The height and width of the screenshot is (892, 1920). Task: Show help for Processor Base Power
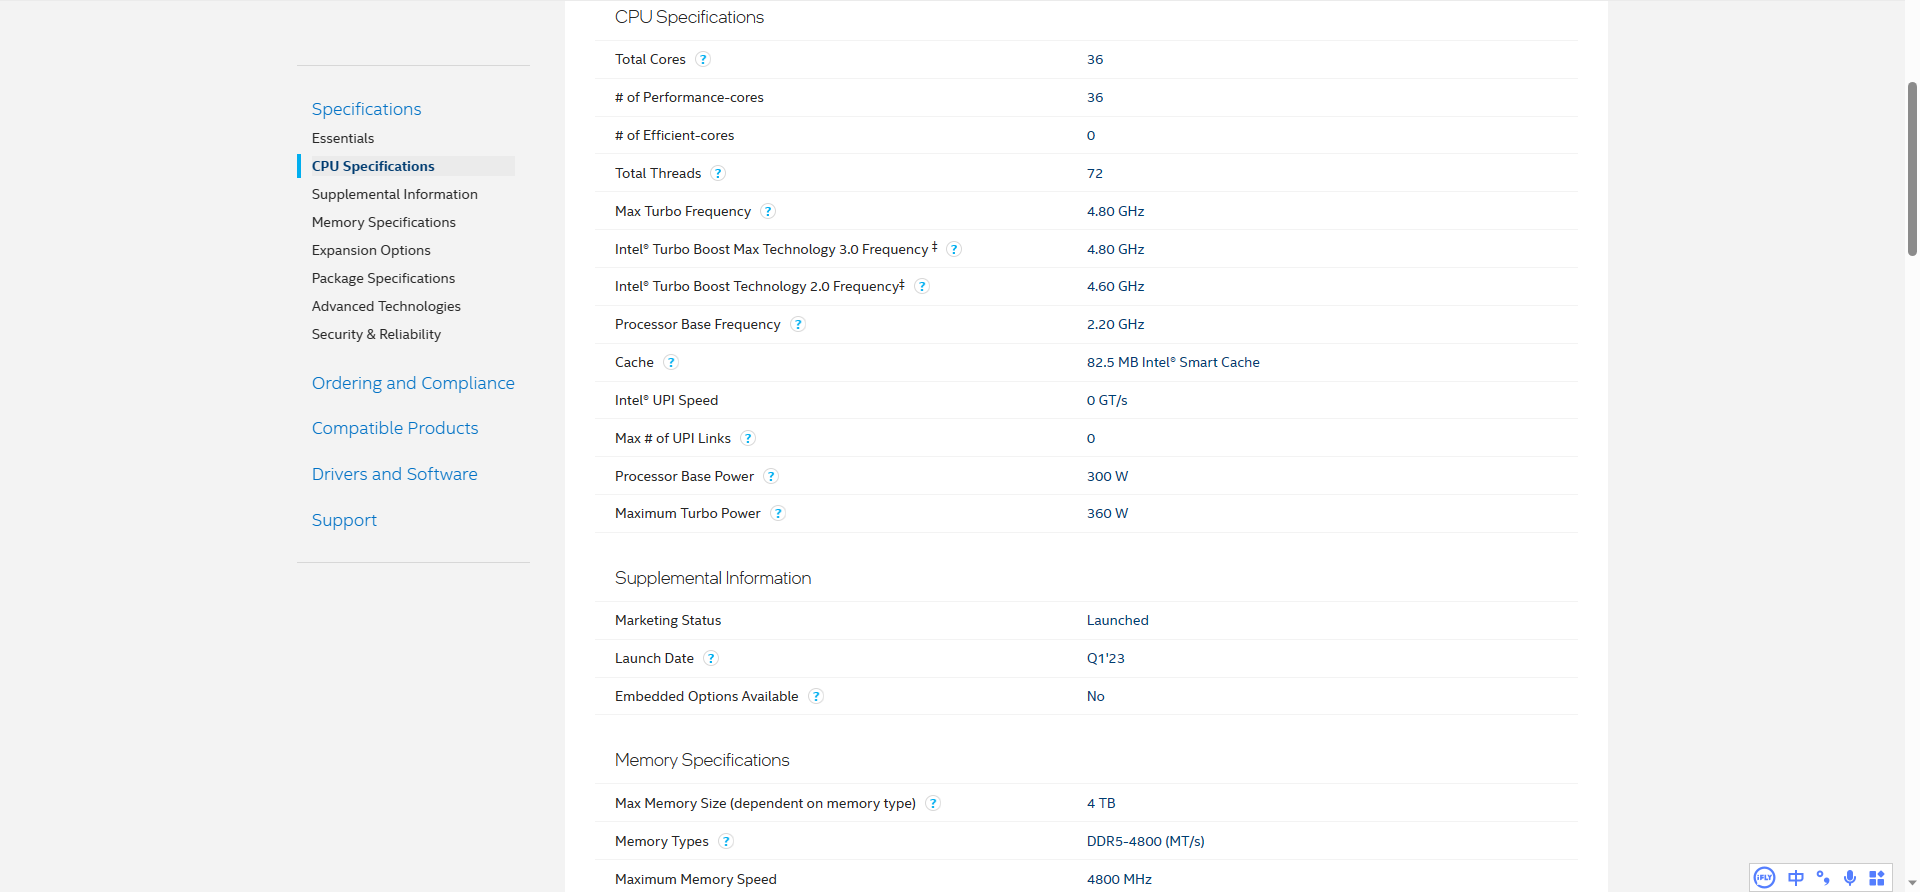point(771,477)
